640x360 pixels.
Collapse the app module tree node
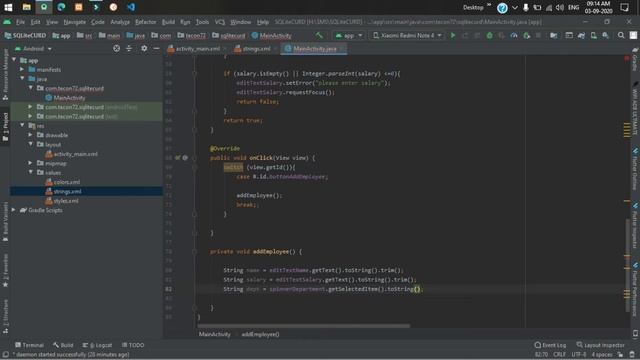pos(14,60)
